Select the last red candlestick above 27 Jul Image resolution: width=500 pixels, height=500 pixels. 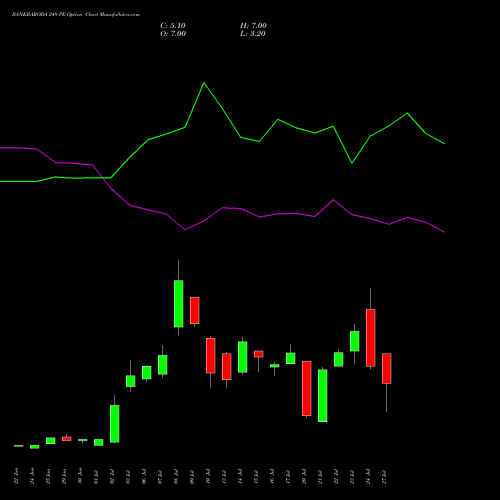tap(387, 368)
